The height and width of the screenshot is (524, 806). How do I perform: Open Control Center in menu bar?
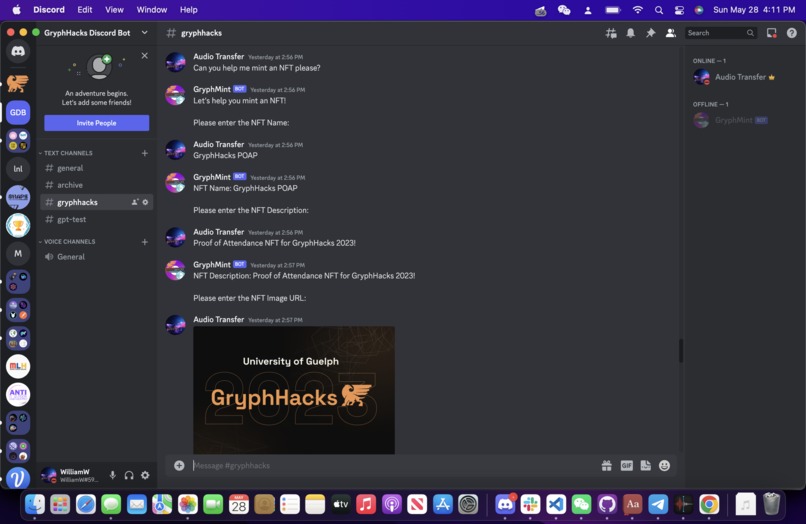coord(679,10)
